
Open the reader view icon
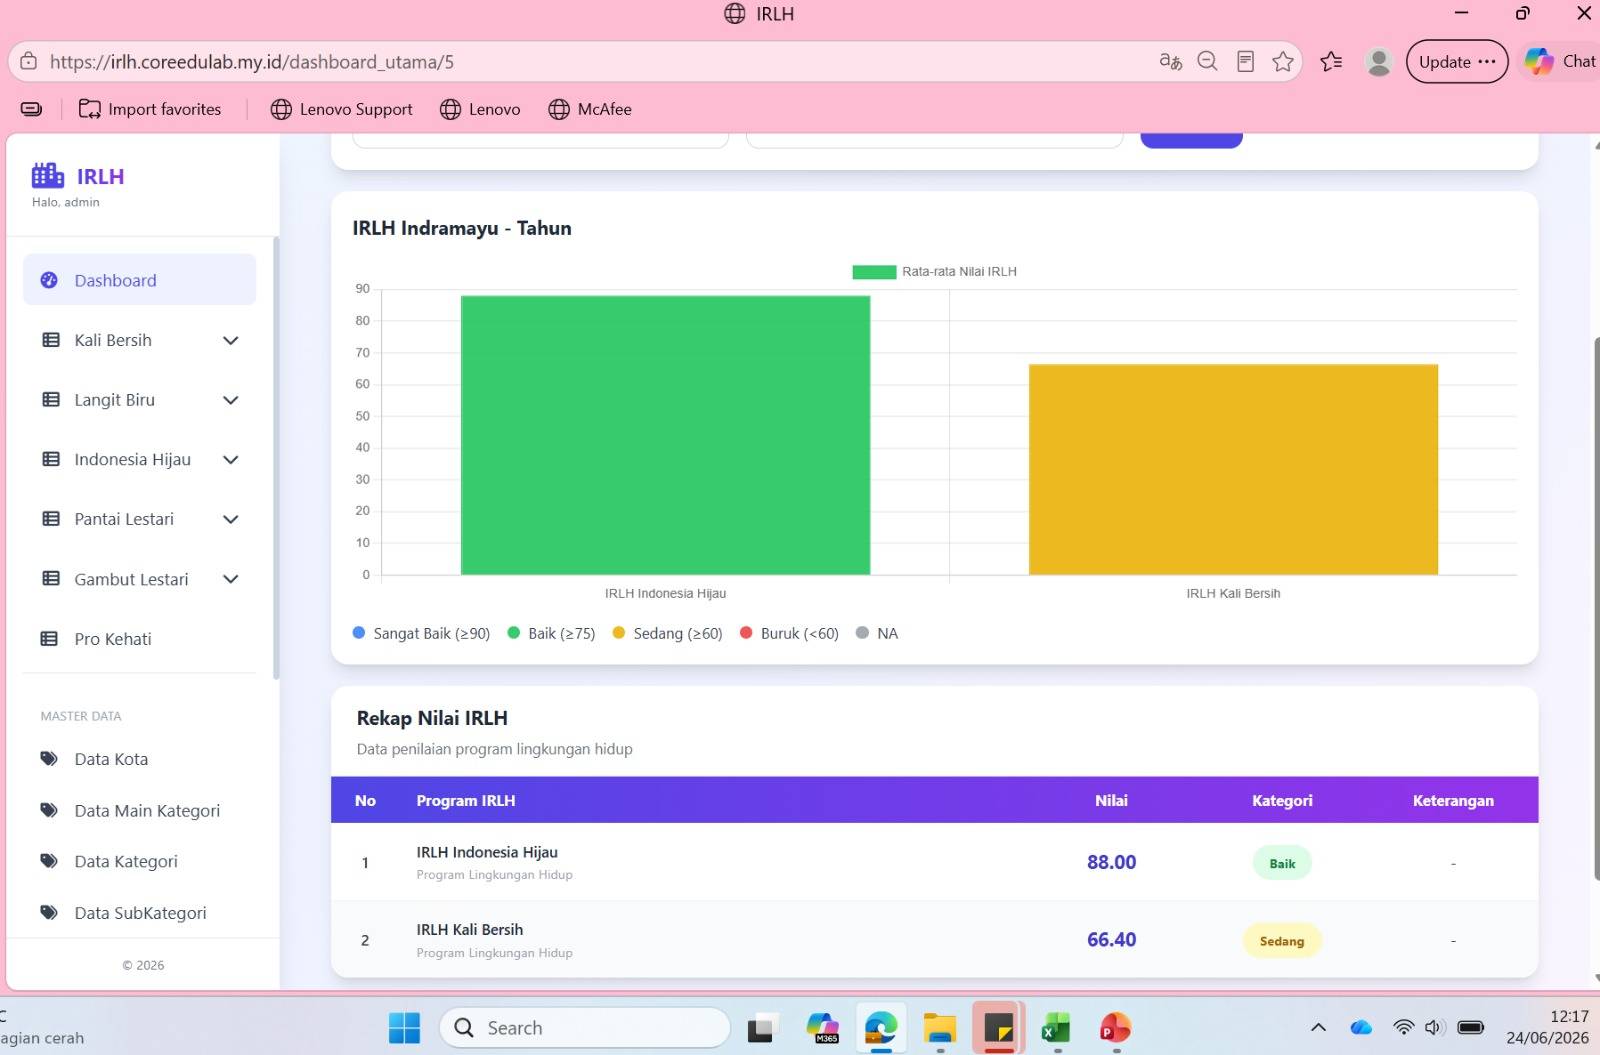[x=1245, y=61]
